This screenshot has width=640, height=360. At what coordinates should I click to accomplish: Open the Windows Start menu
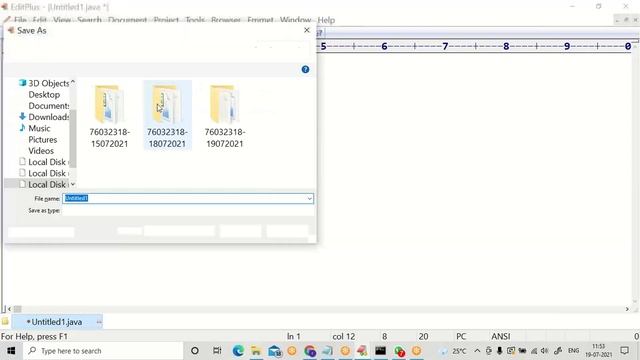(x=11, y=351)
